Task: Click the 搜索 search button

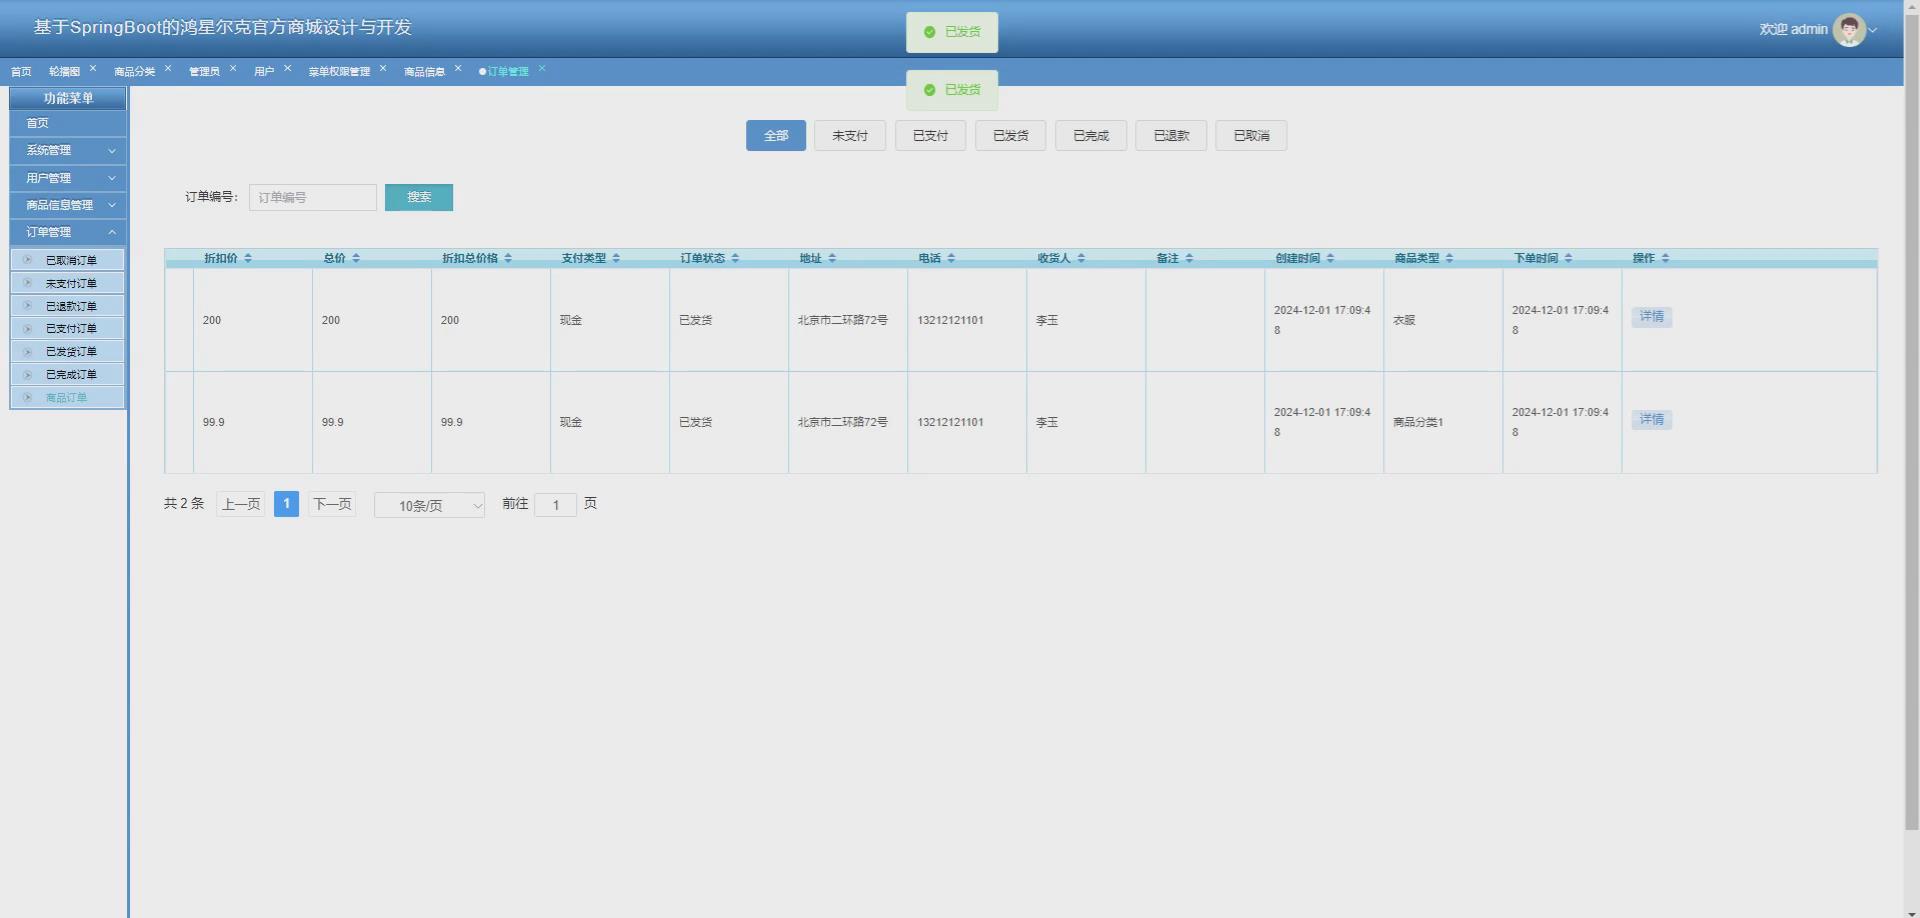Action: tap(419, 197)
